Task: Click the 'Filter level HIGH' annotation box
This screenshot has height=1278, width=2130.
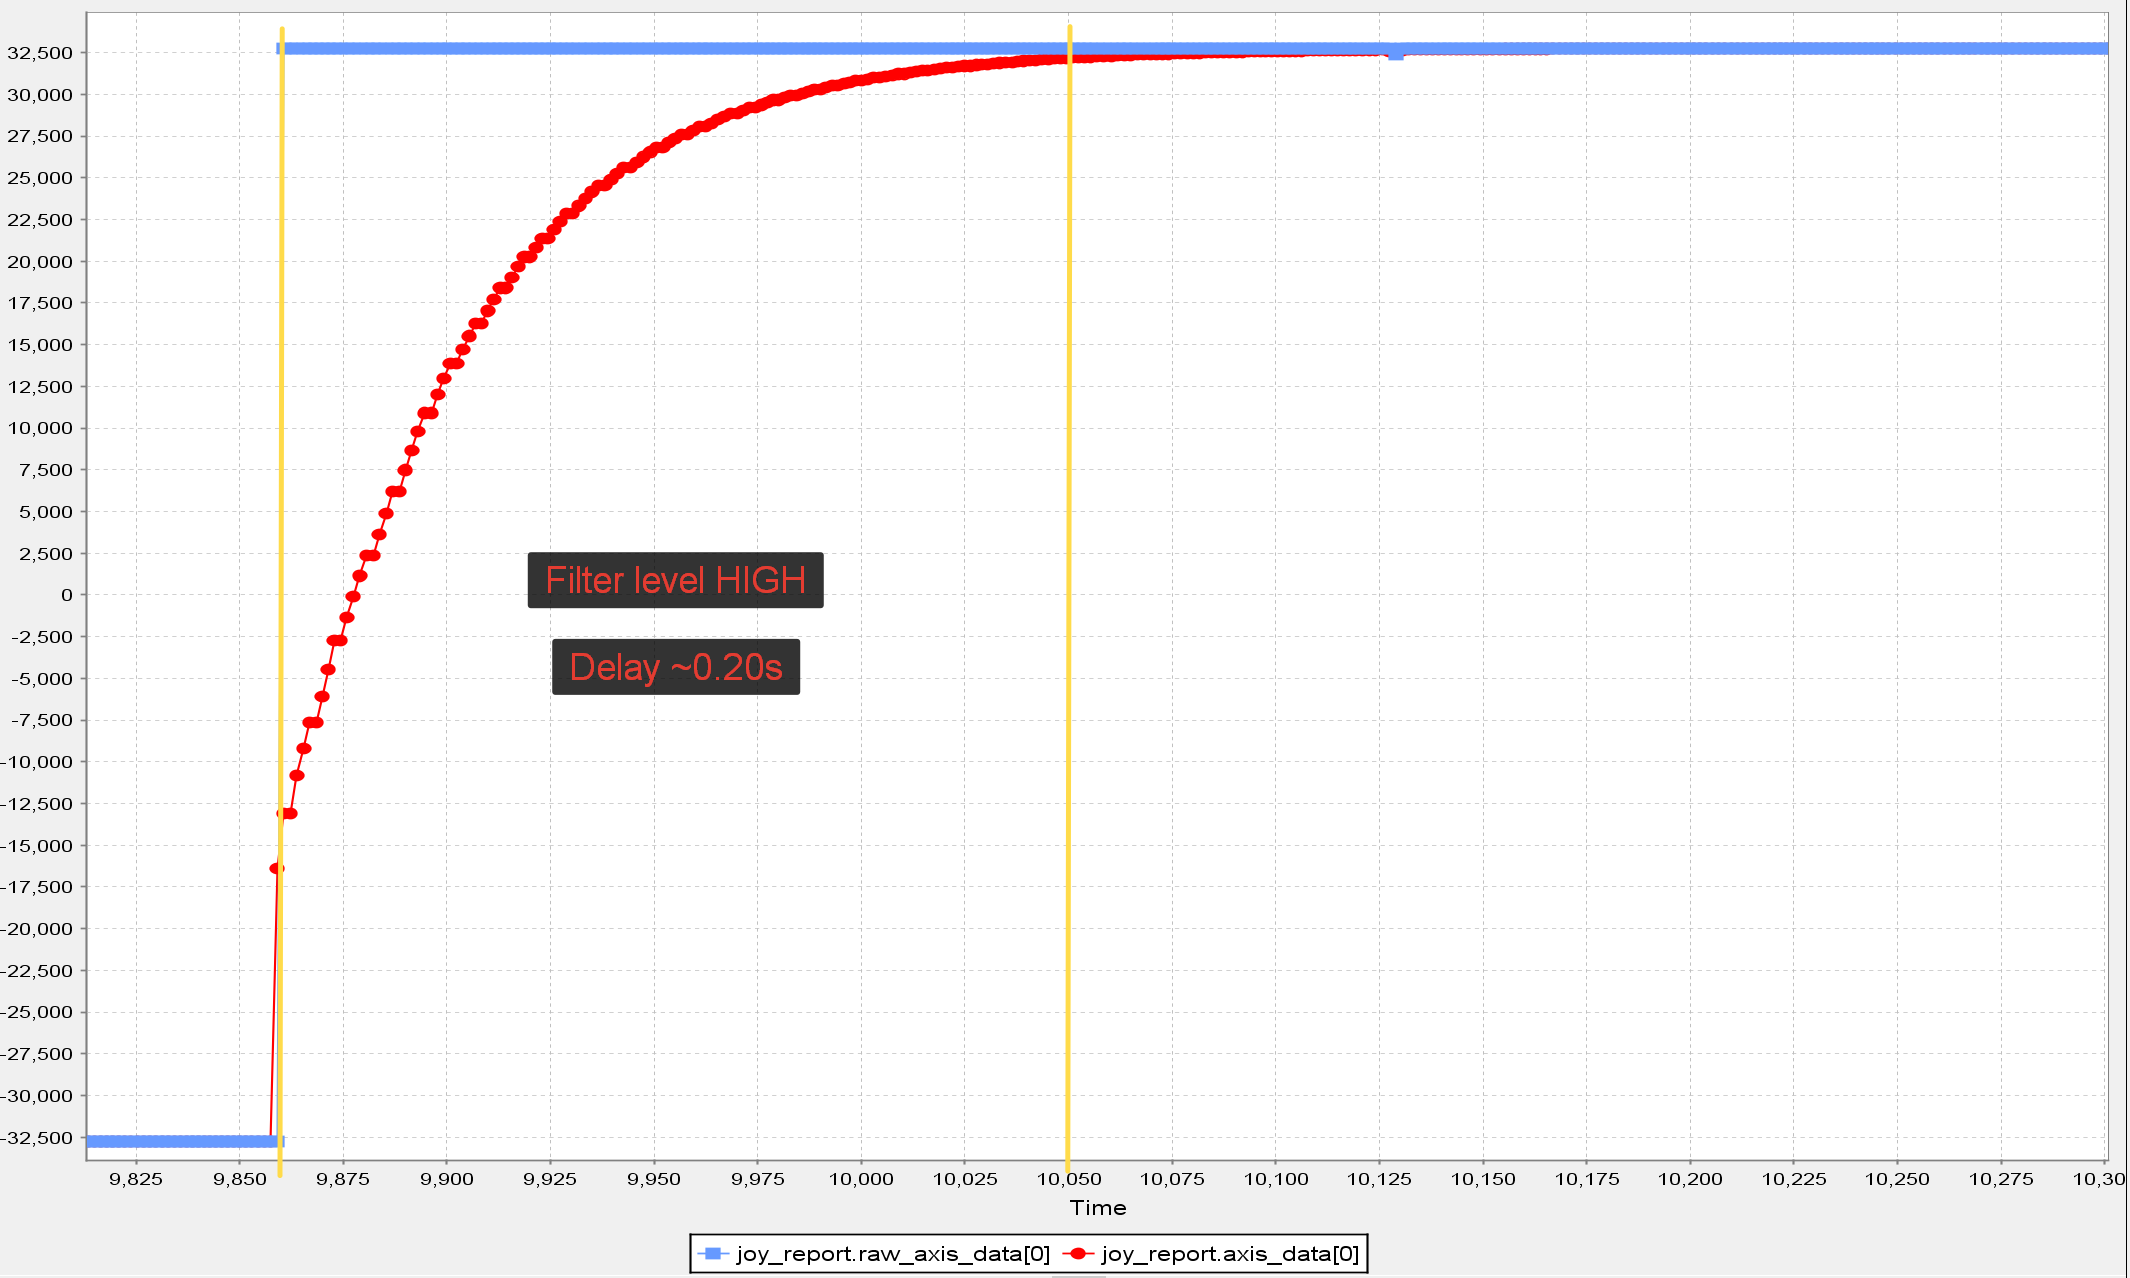Action: point(676,580)
